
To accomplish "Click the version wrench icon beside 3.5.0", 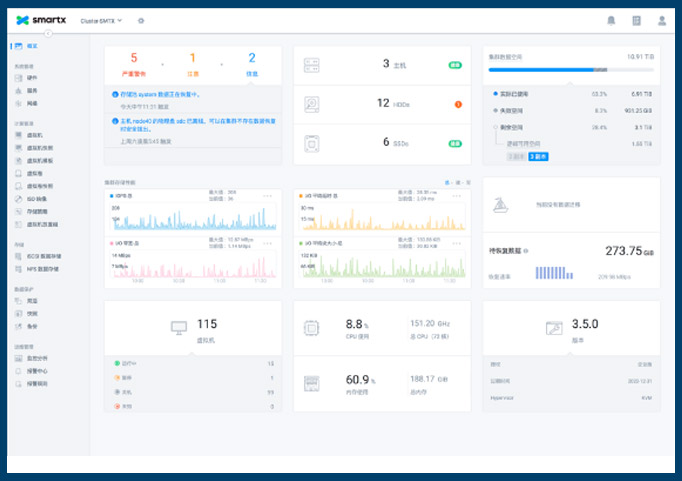I will tap(554, 328).
